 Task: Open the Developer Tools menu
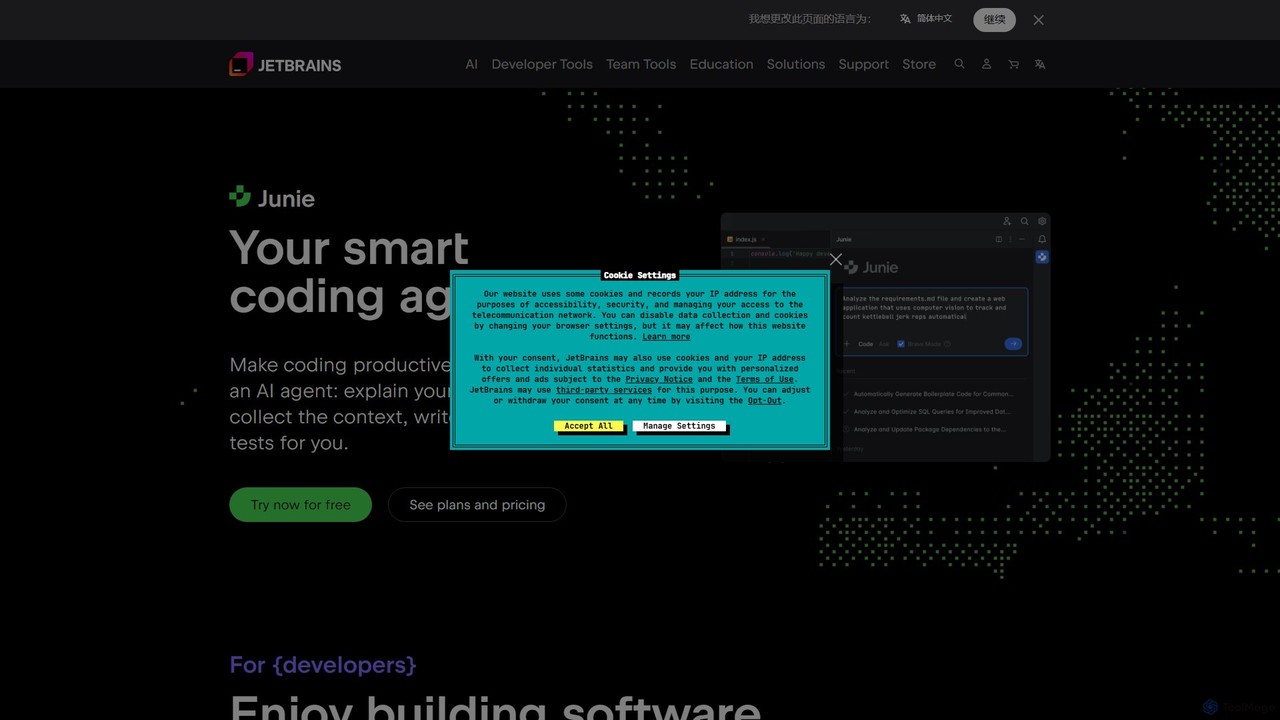(x=542, y=64)
